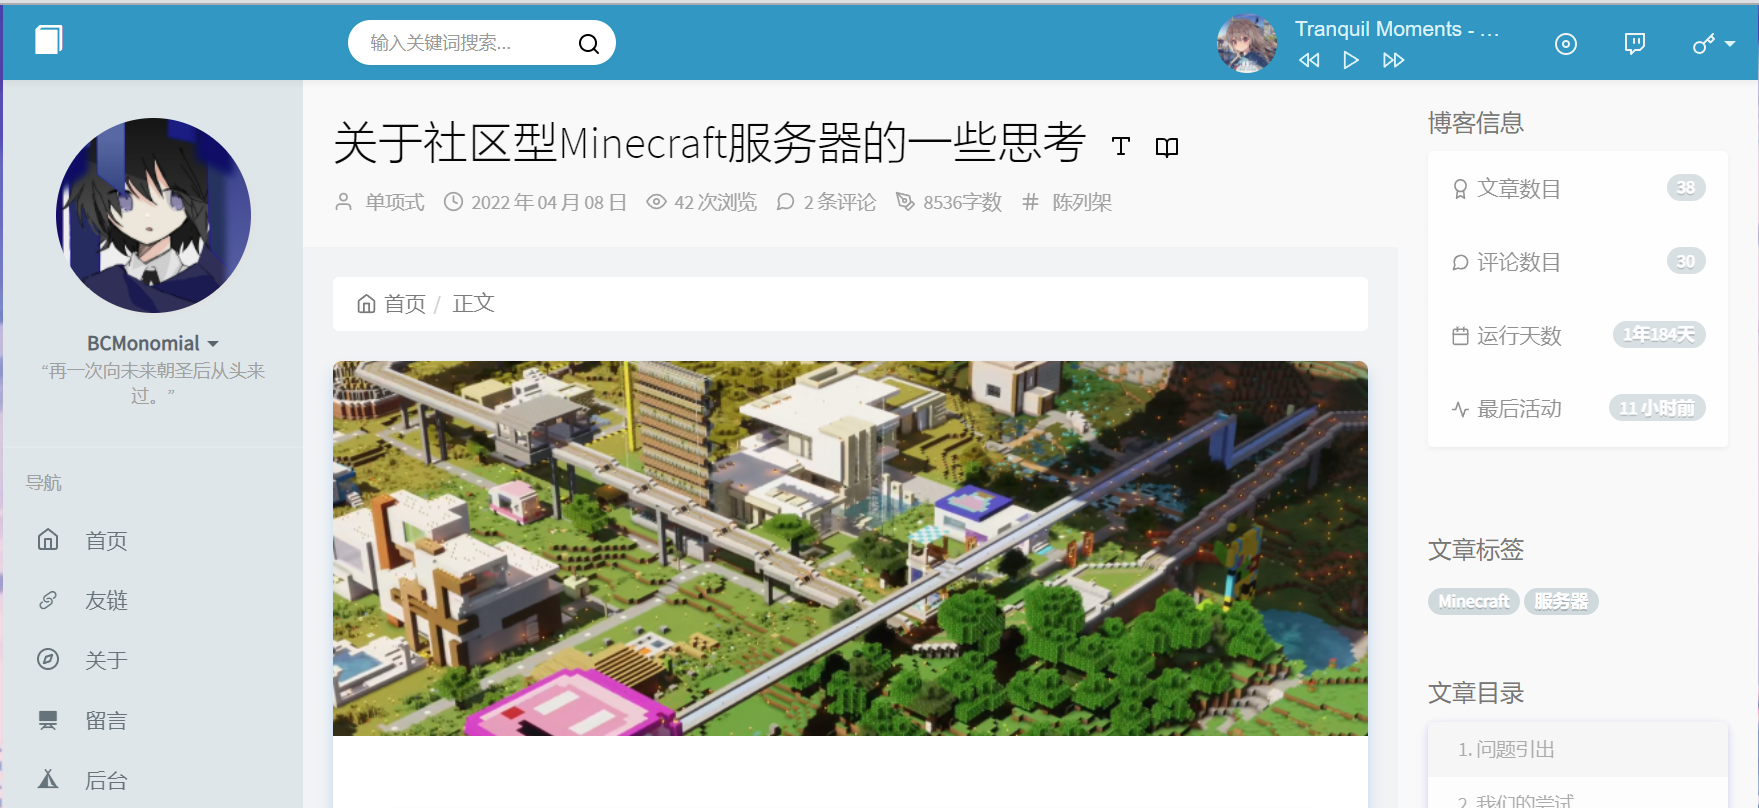This screenshot has width=1759, height=808.
Task: Click the eye icon beside view count
Action: click(656, 202)
